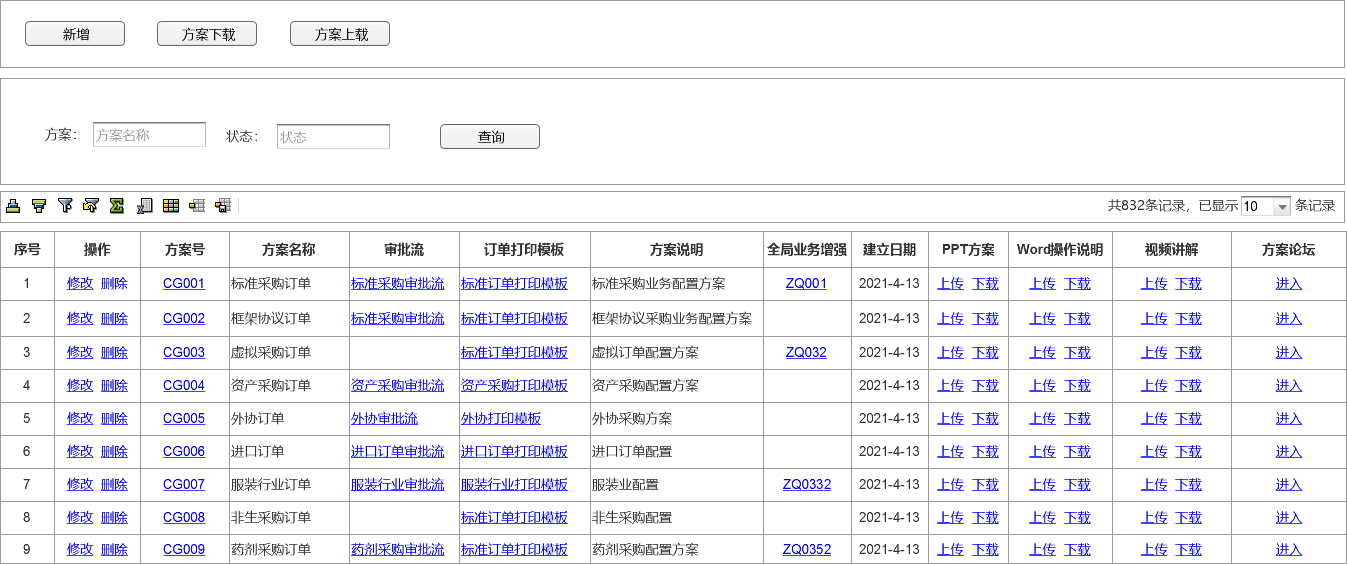This screenshot has width=1347, height=564.
Task: Click 删除 in the 进口订单 row
Action: [x=114, y=452]
